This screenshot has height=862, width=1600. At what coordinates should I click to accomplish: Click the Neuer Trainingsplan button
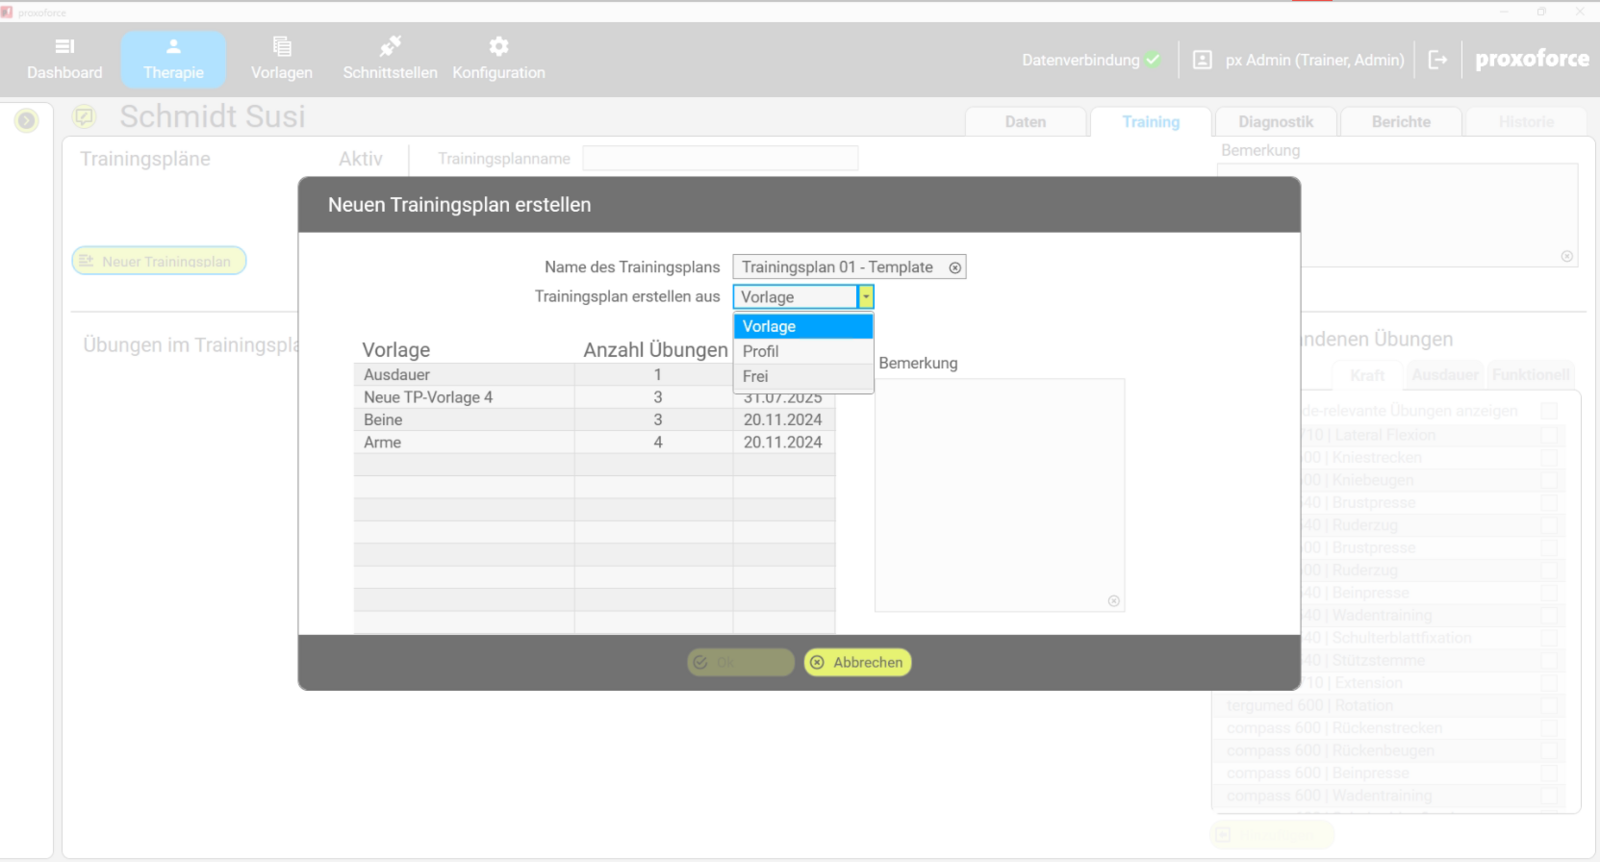pos(159,261)
